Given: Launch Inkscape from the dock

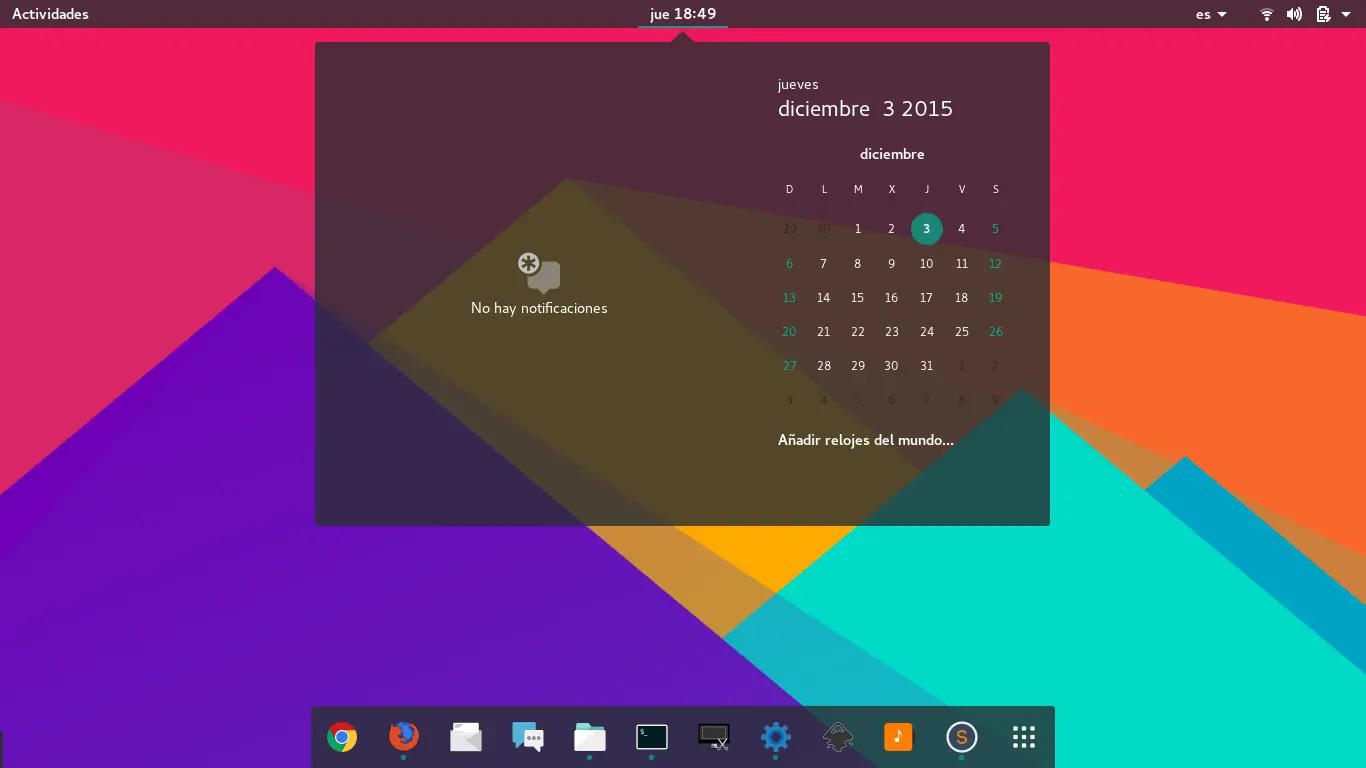Looking at the screenshot, I should tap(838, 738).
